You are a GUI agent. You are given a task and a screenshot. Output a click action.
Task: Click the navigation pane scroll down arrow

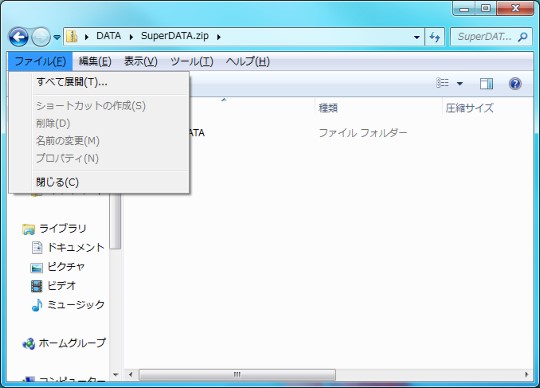click(116, 375)
